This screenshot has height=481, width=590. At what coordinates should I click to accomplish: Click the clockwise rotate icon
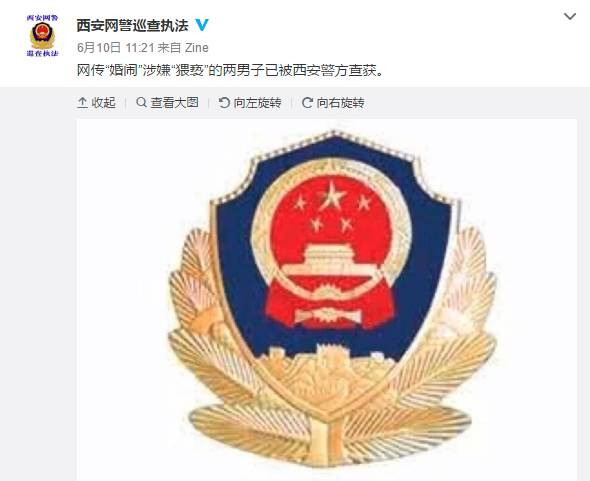(x=307, y=102)
